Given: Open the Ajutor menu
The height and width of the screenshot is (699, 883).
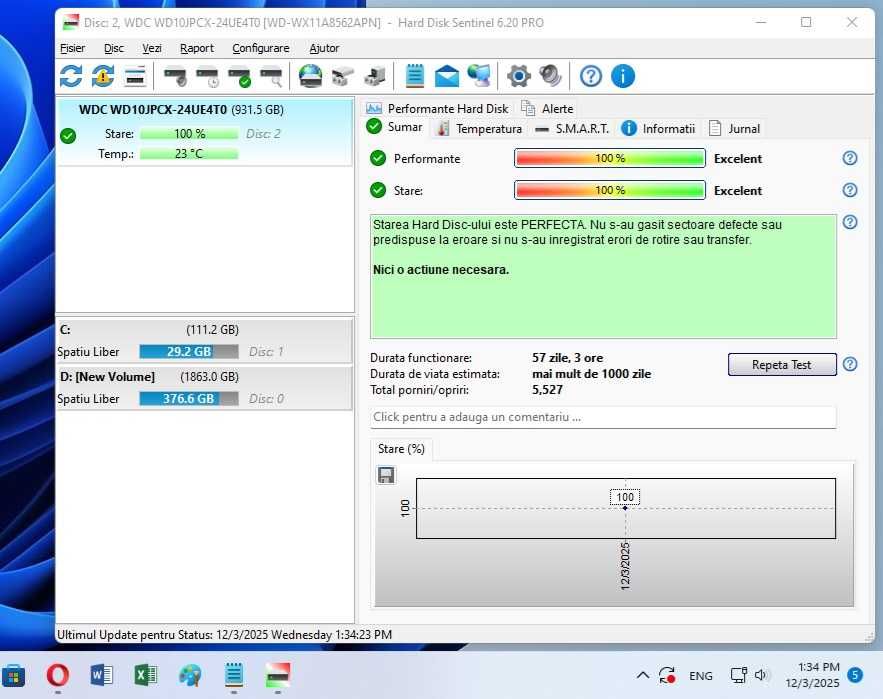Looking at the screenshot, I should pos(324,48).
